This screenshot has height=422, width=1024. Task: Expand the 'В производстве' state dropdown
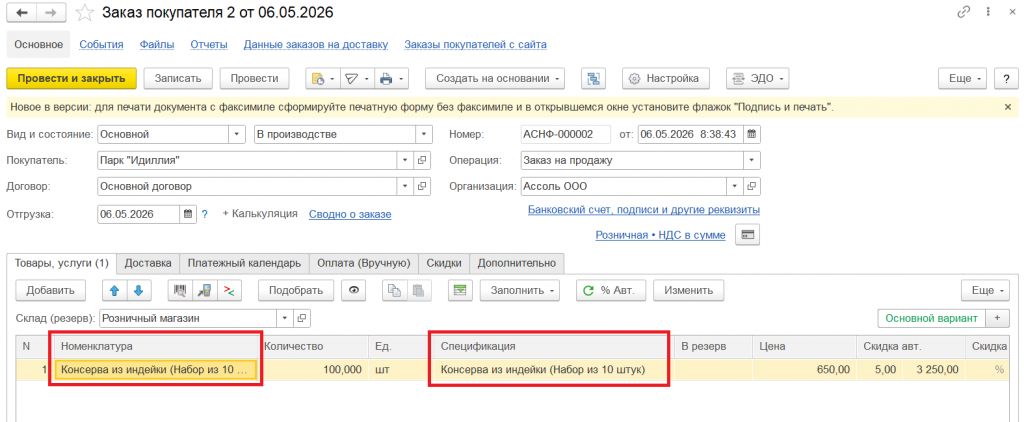424,135
